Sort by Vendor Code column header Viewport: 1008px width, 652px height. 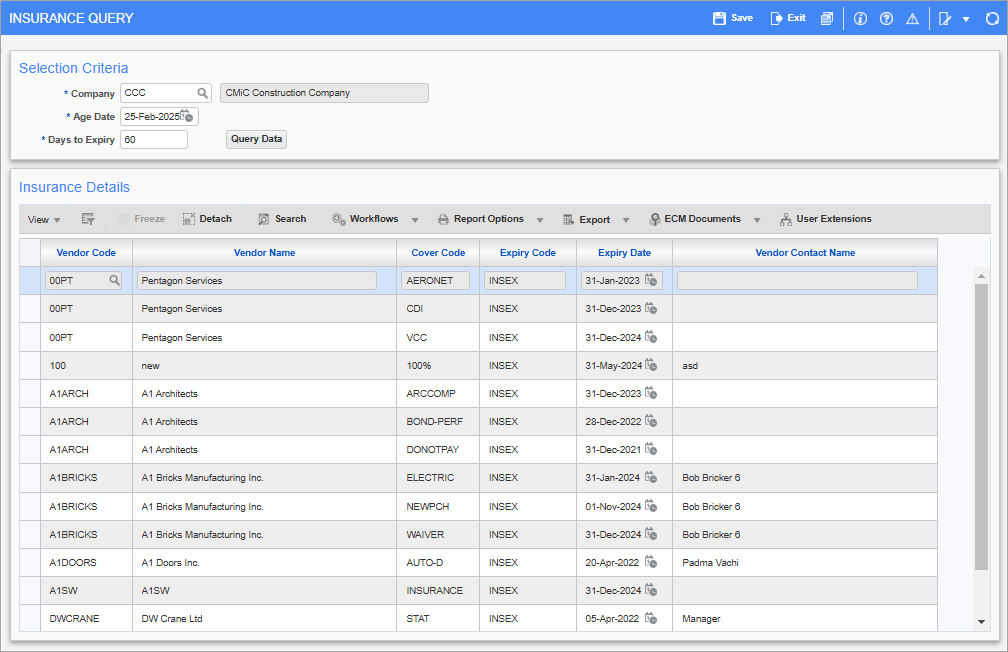[86, 253]
